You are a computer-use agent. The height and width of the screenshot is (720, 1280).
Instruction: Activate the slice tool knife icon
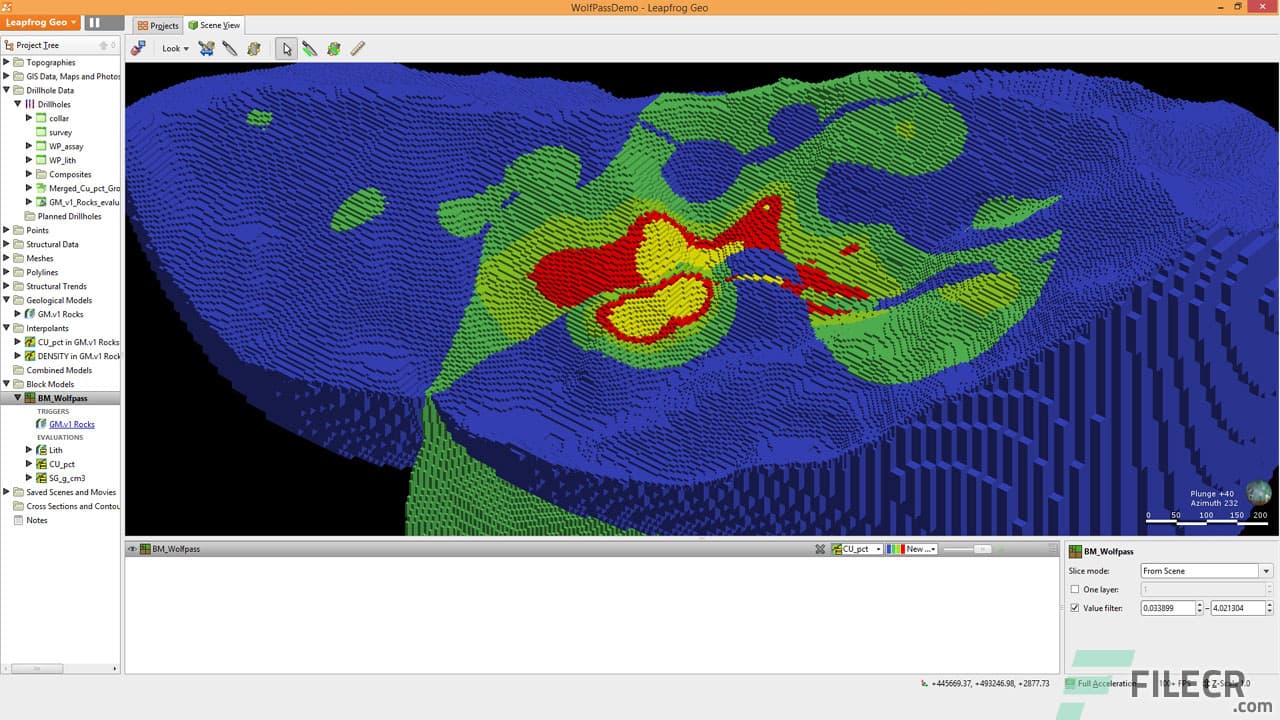click(230, 48)
